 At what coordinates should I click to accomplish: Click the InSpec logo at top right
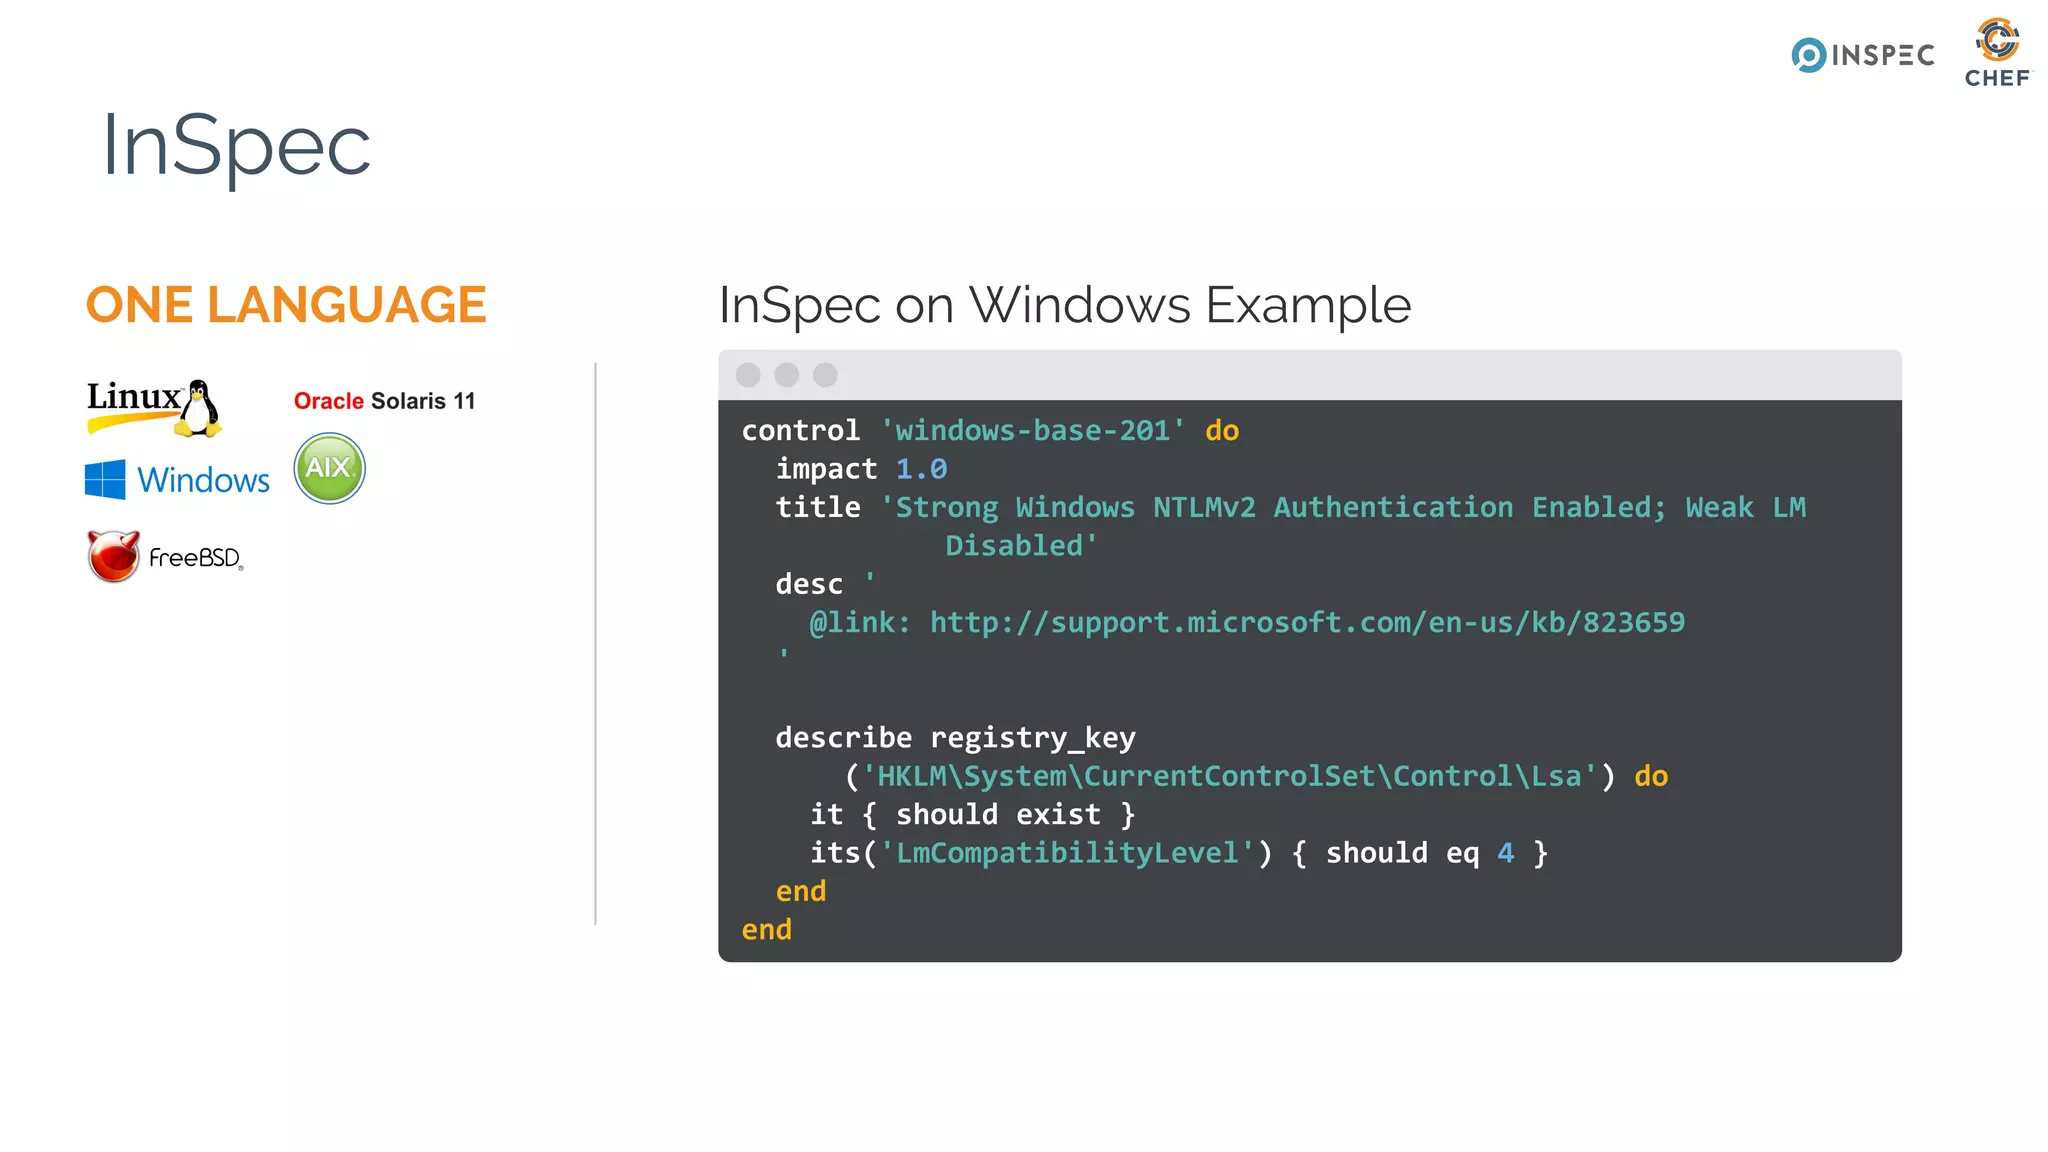point(1862,55)
